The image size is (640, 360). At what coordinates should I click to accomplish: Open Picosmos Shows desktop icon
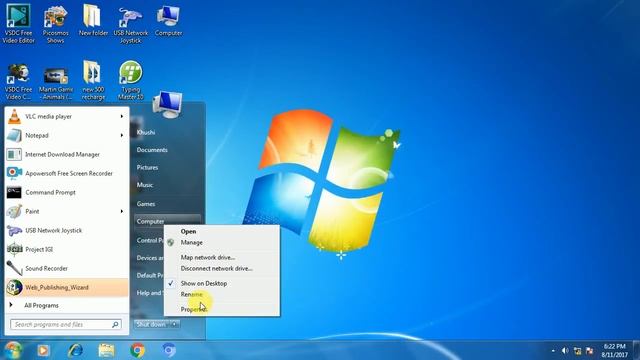click(56, 24)
